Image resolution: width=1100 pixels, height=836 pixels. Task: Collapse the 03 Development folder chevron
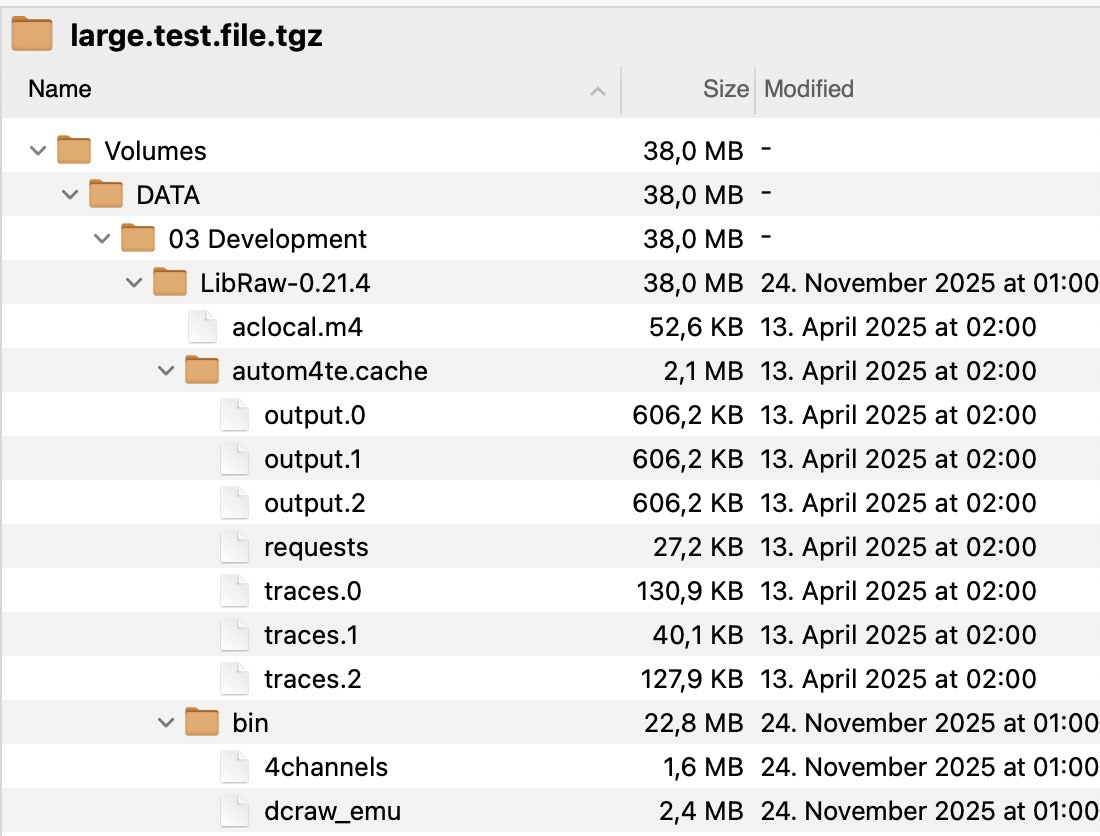coord(102,238)
